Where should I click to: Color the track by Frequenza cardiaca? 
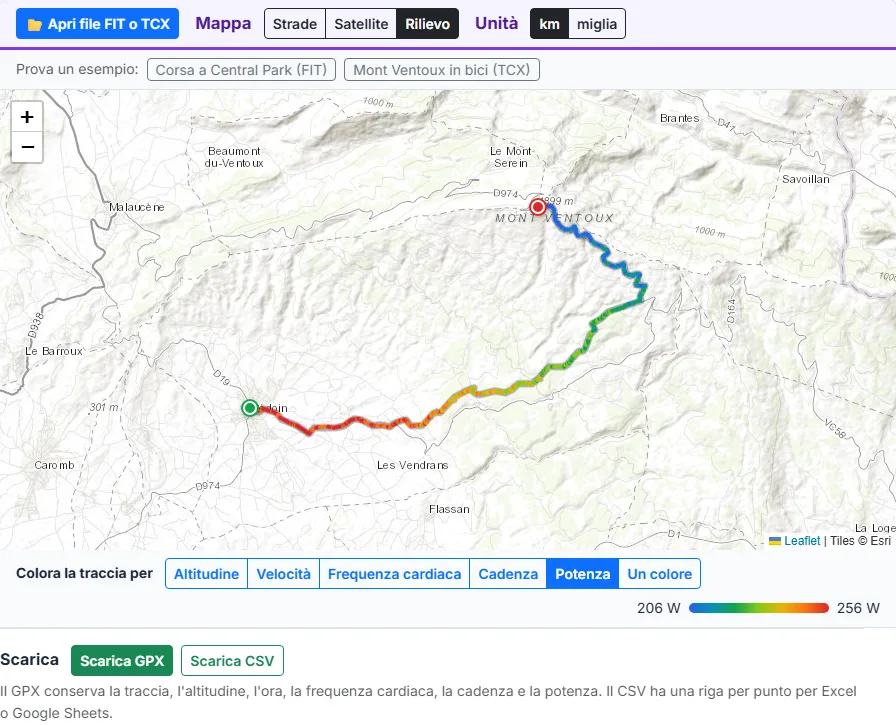click(x=394, y=574)
